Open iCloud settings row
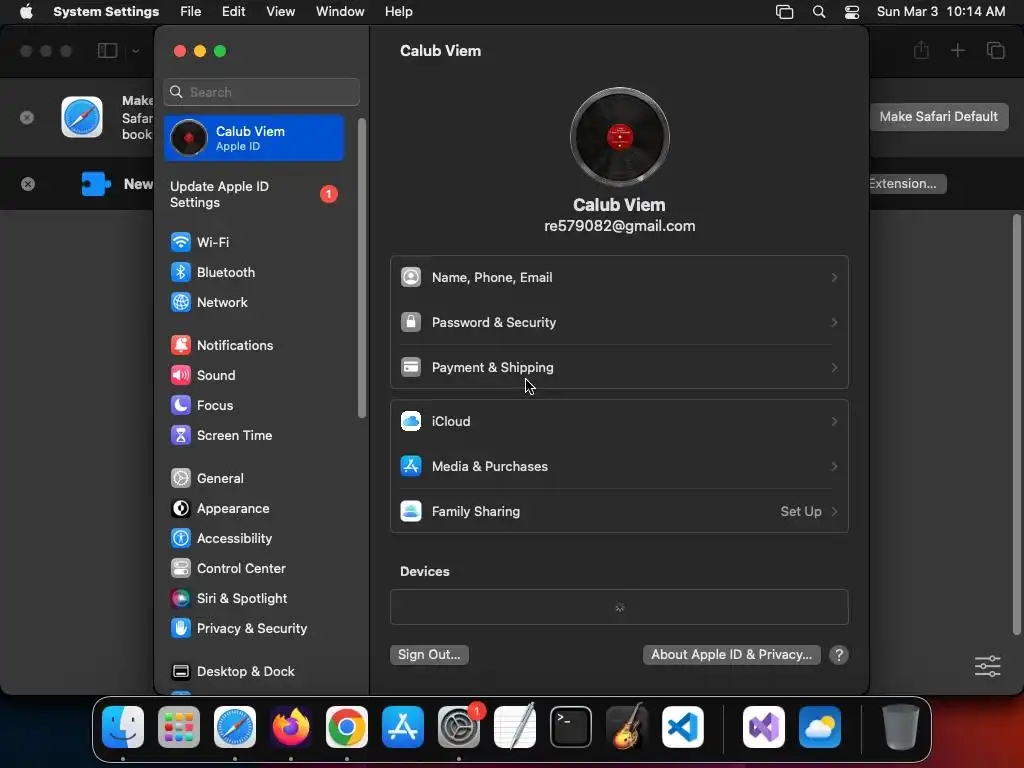 click(619, 421)
